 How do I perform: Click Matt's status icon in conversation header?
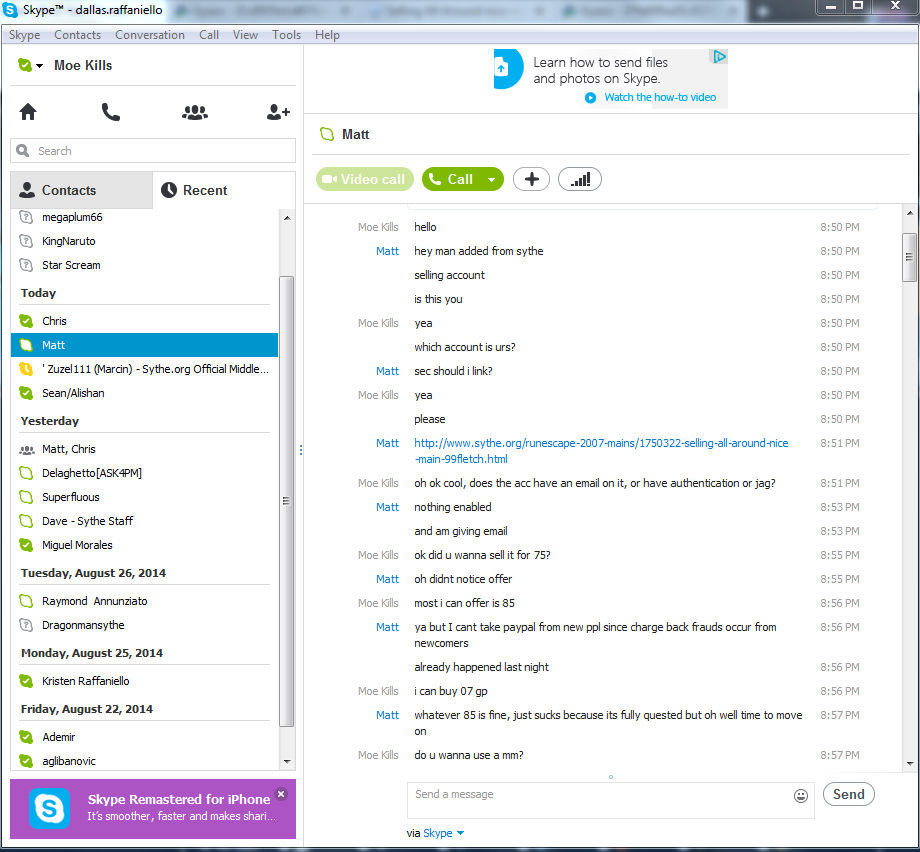tap(326, 134)
